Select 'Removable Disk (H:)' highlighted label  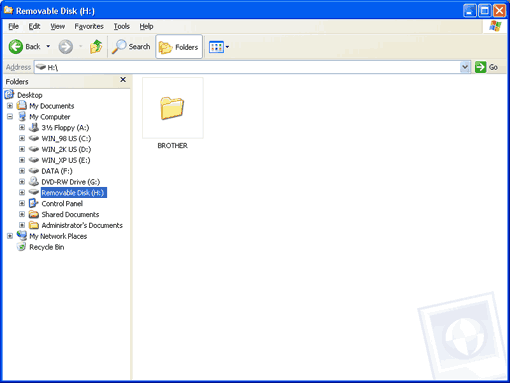coord(74,193)
